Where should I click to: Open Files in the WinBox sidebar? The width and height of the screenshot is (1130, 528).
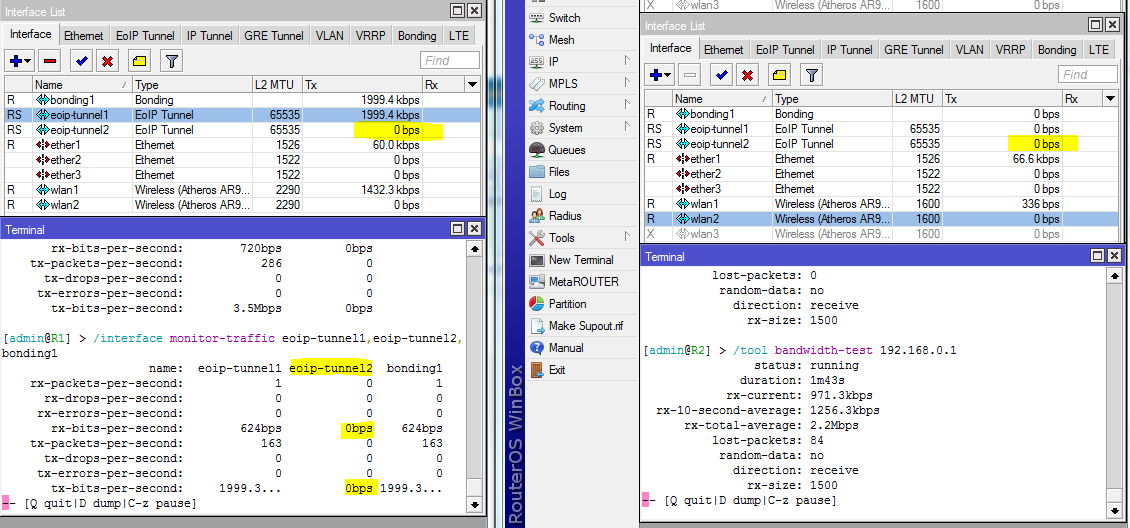[x=559, y=172]
